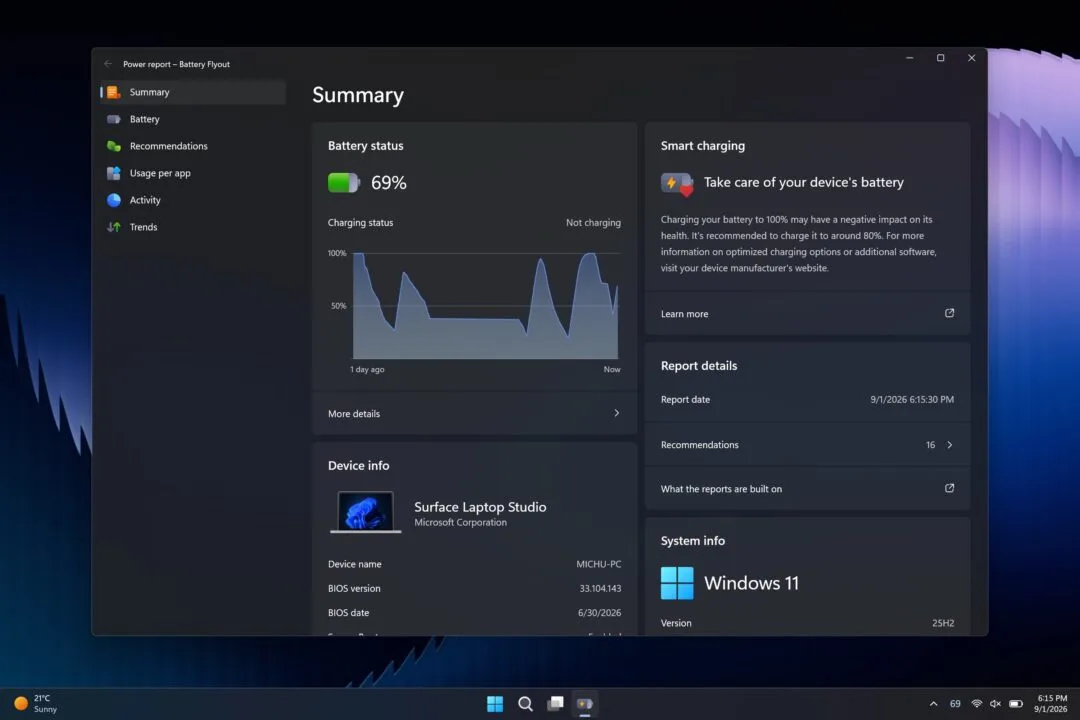Click the Surface Laptop Studio name text
Image resolution: width=1080 pixels, height=720 pixels.
tap(480, 507)
